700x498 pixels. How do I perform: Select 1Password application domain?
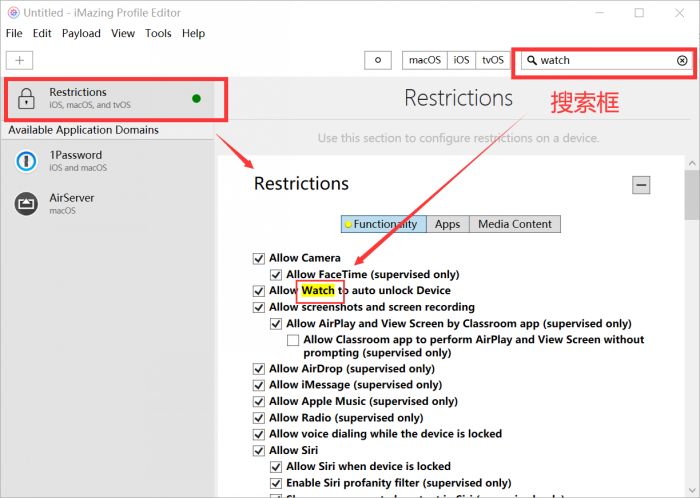coord(108,161)
